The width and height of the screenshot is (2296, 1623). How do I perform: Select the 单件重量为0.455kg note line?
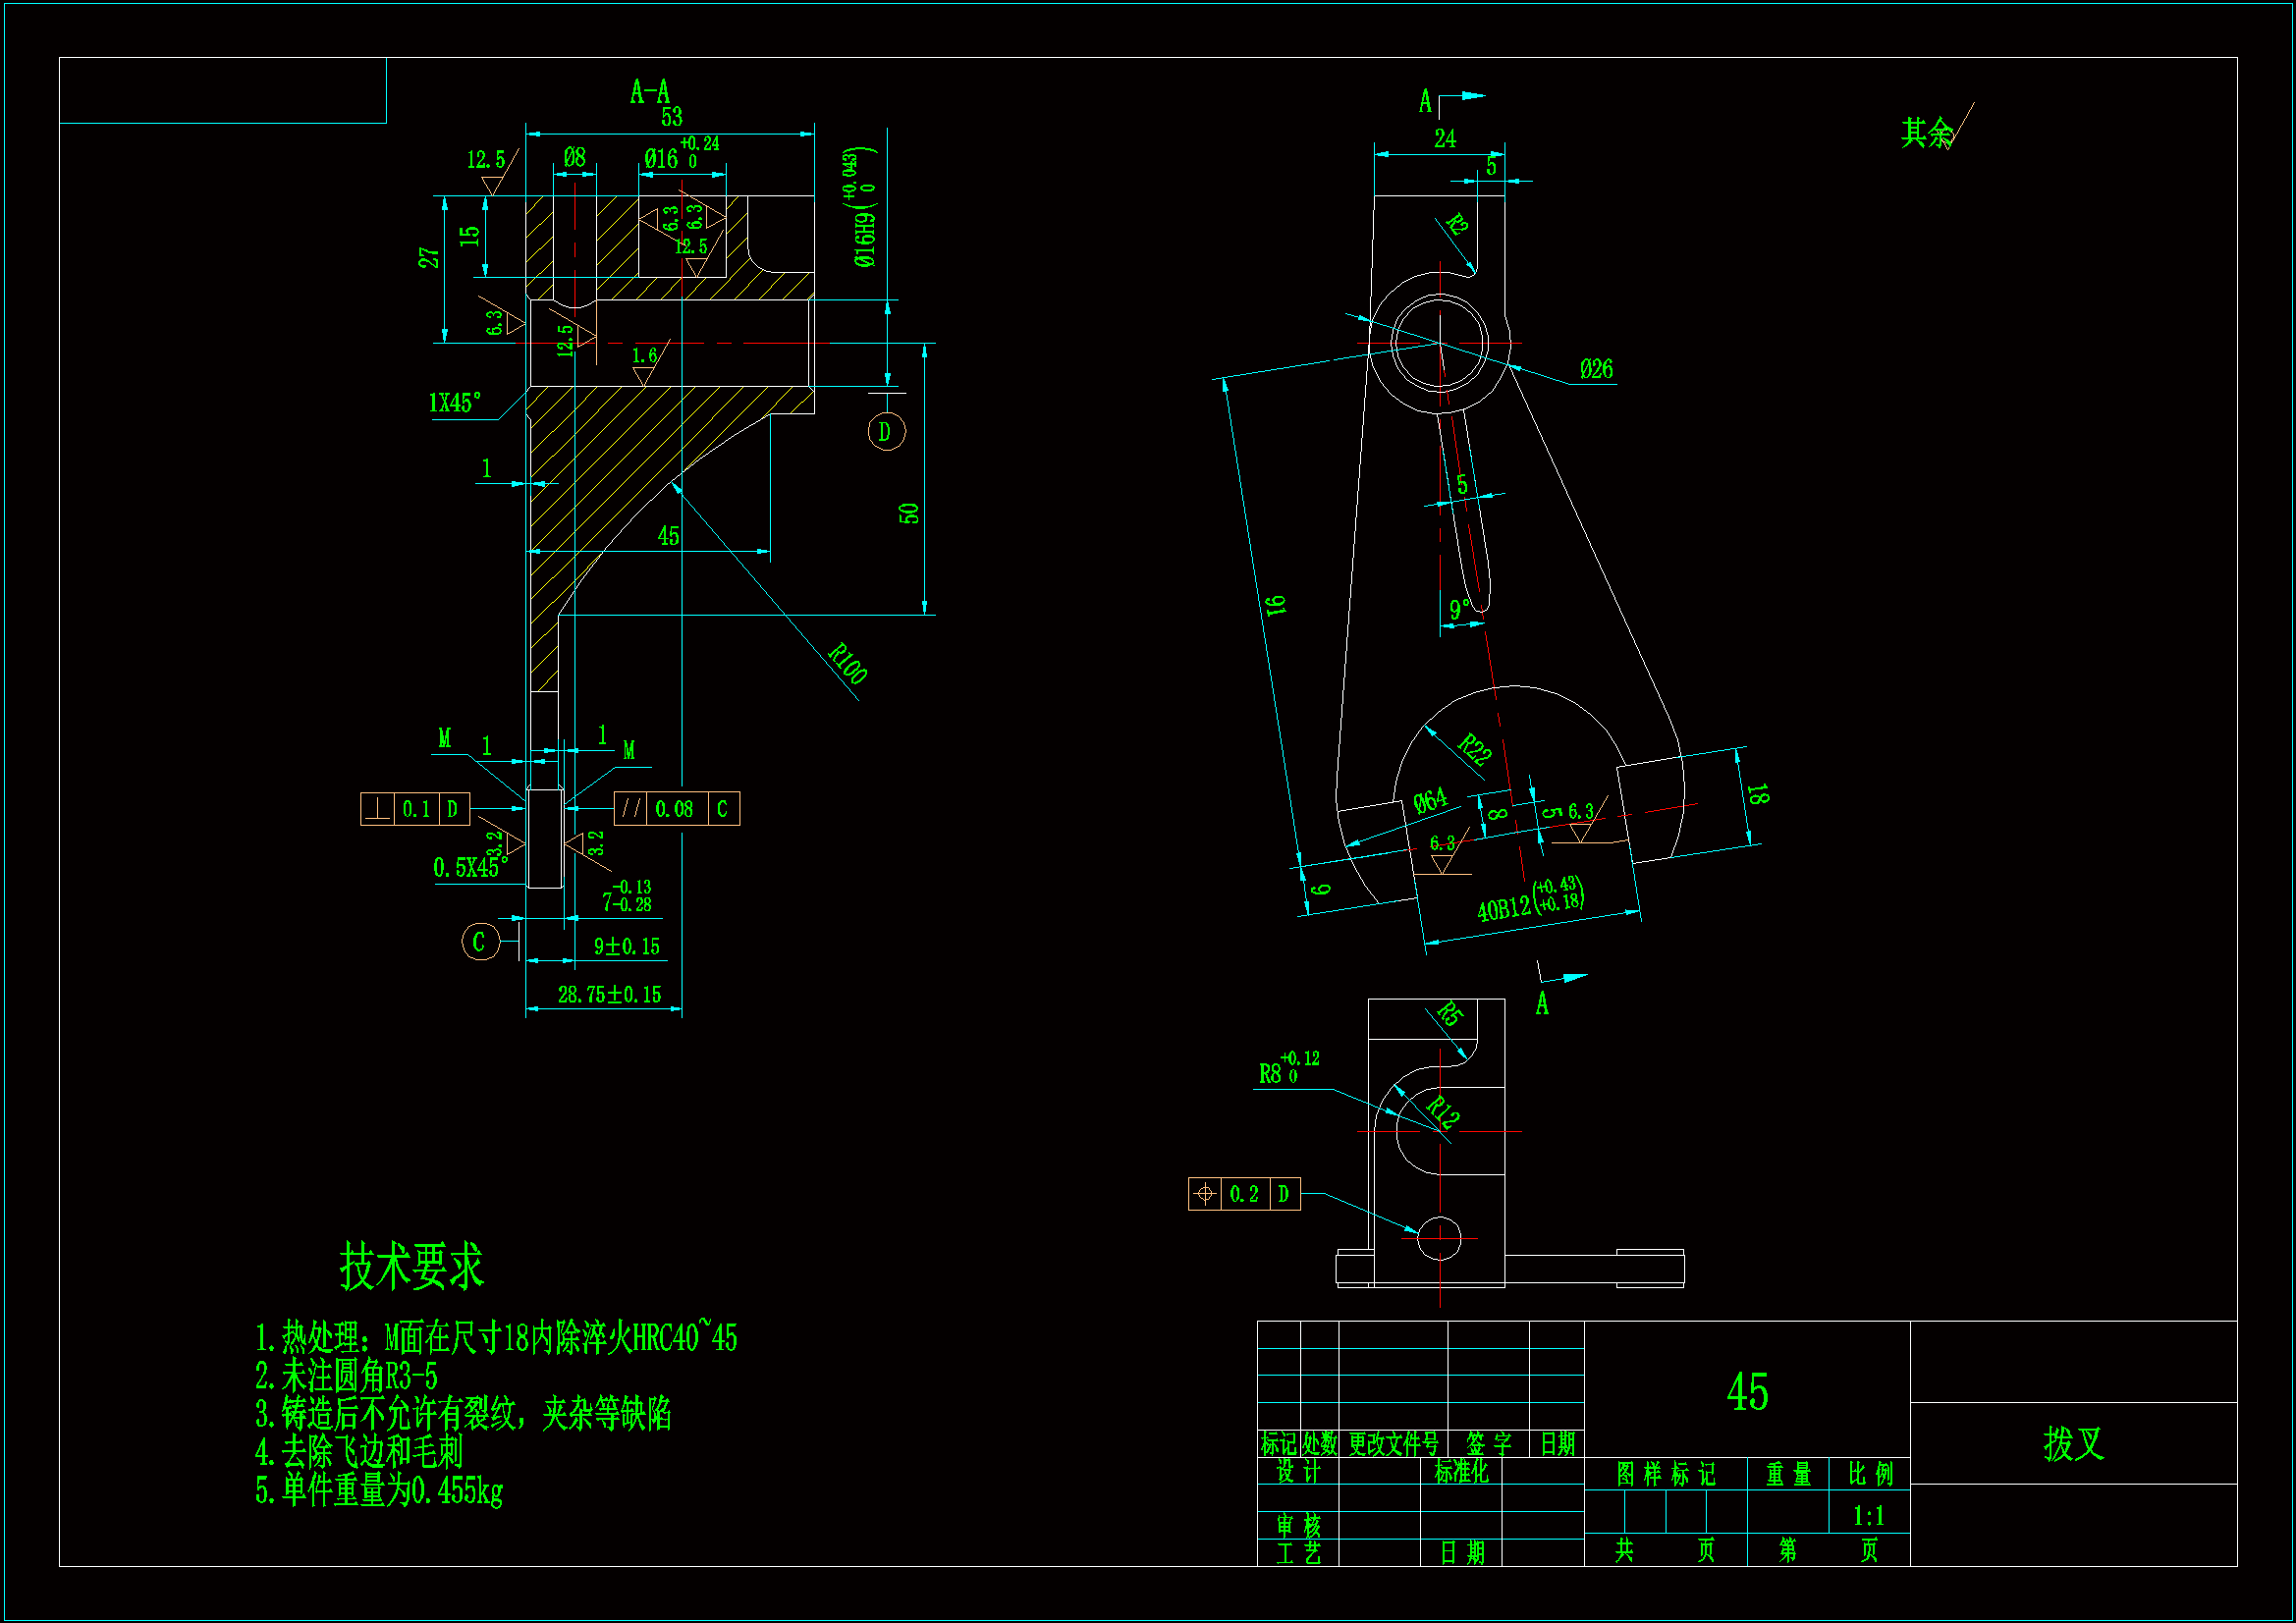(x=379, y=1491)
